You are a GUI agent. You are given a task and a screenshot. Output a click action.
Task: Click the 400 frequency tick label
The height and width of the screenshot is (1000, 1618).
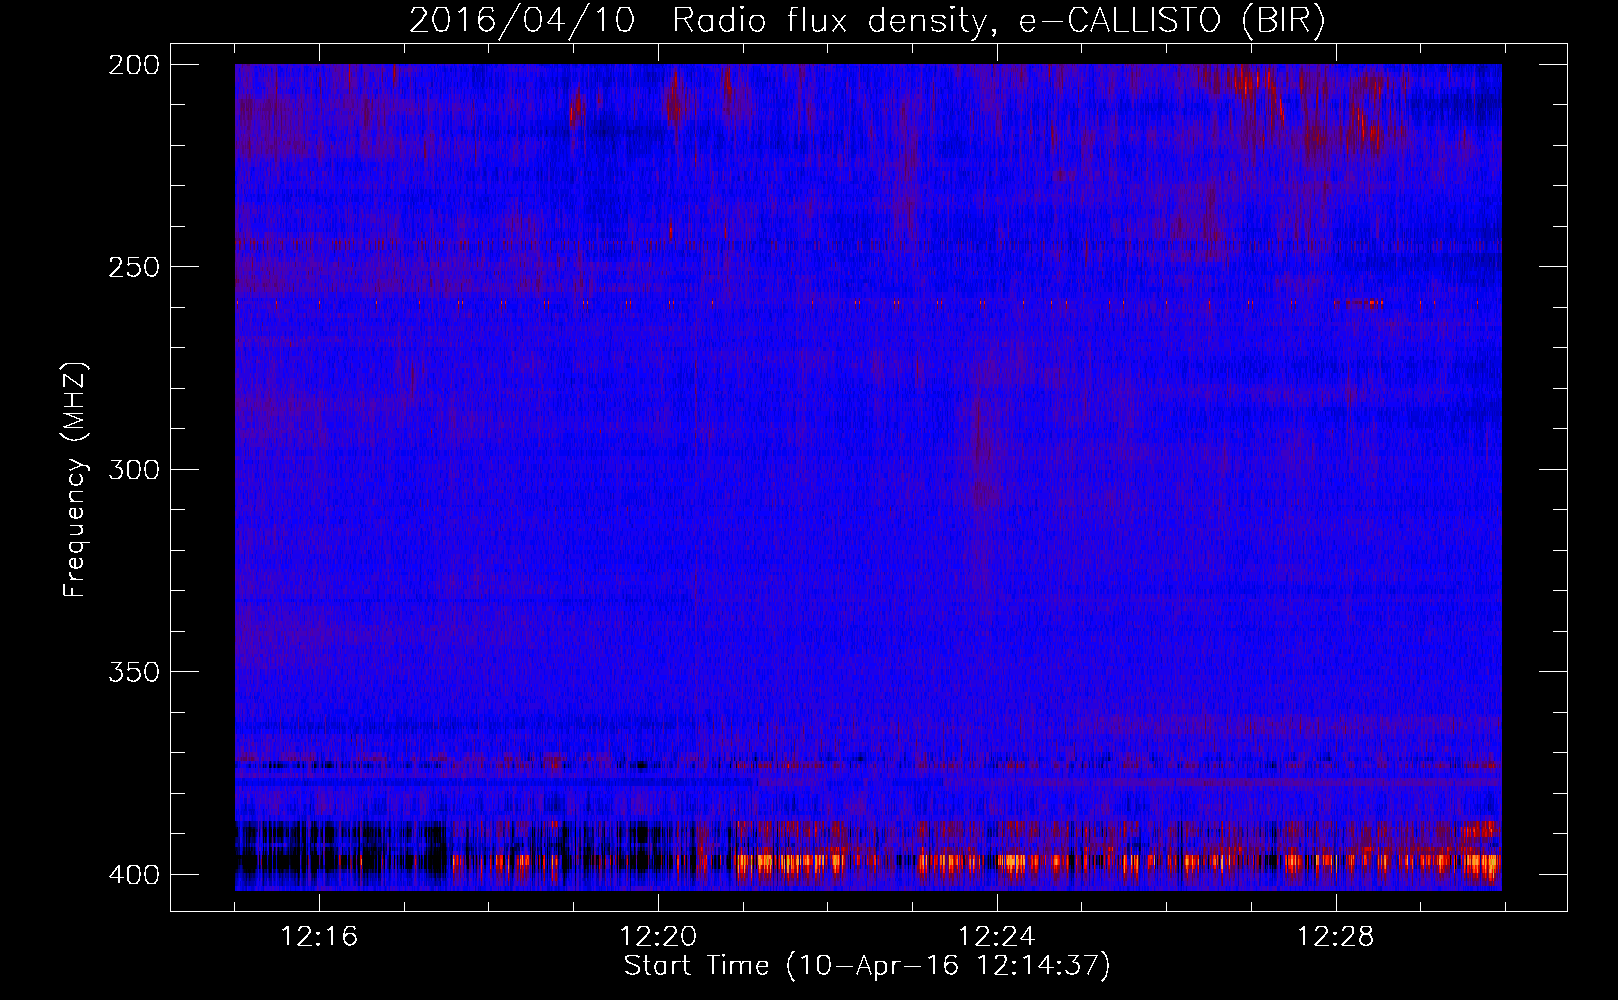coord(133,874)
